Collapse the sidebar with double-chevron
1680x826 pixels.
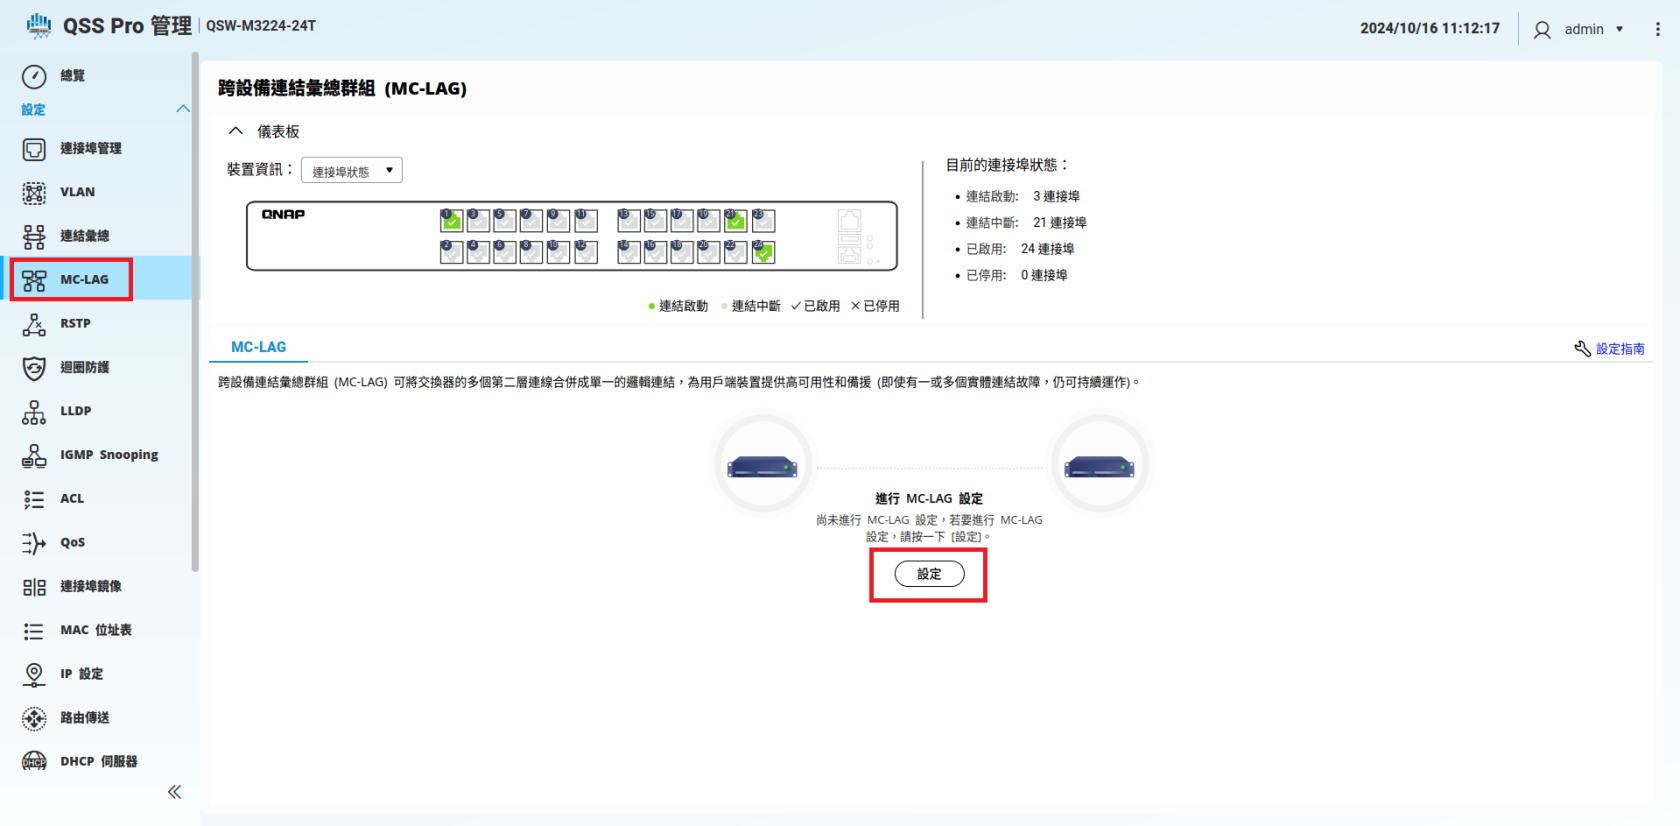pyautogui.click(x=174, y=792)
